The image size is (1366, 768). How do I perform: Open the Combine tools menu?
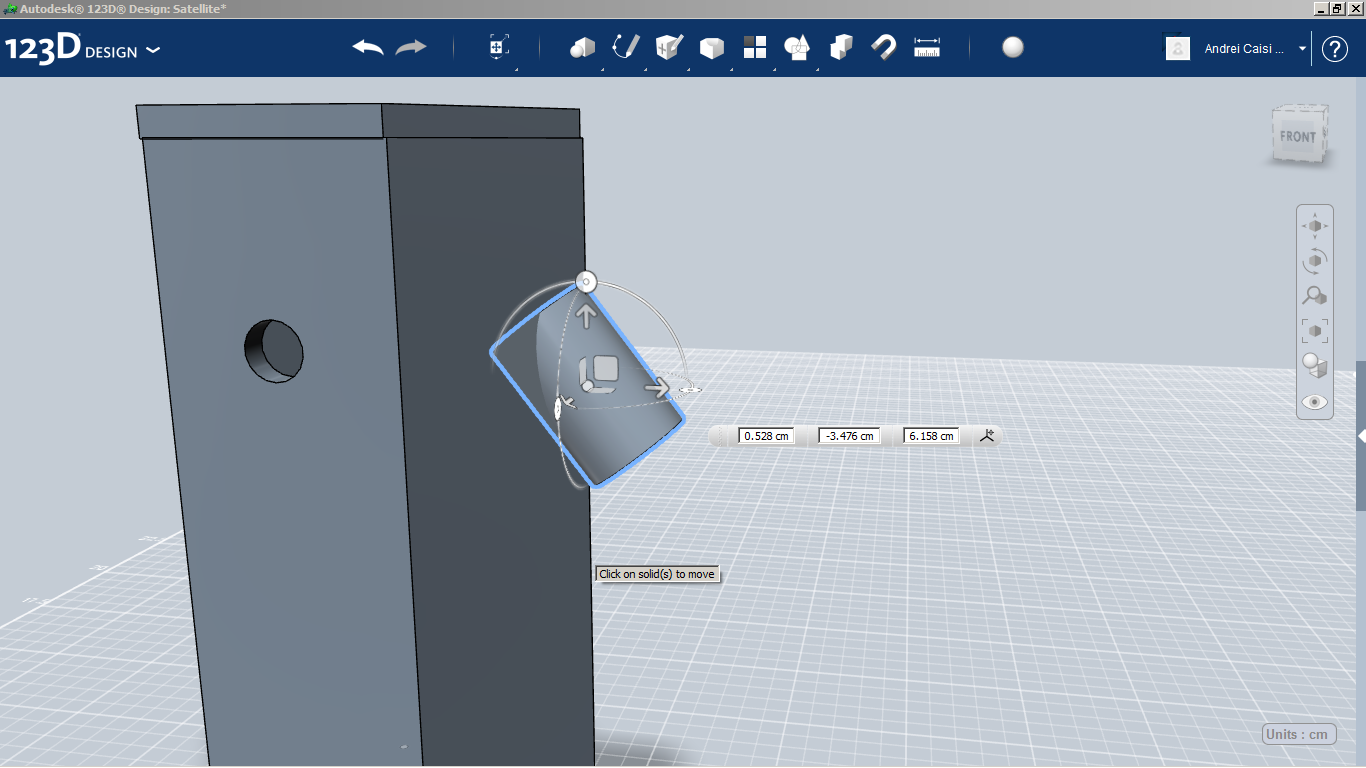[841, 47]
